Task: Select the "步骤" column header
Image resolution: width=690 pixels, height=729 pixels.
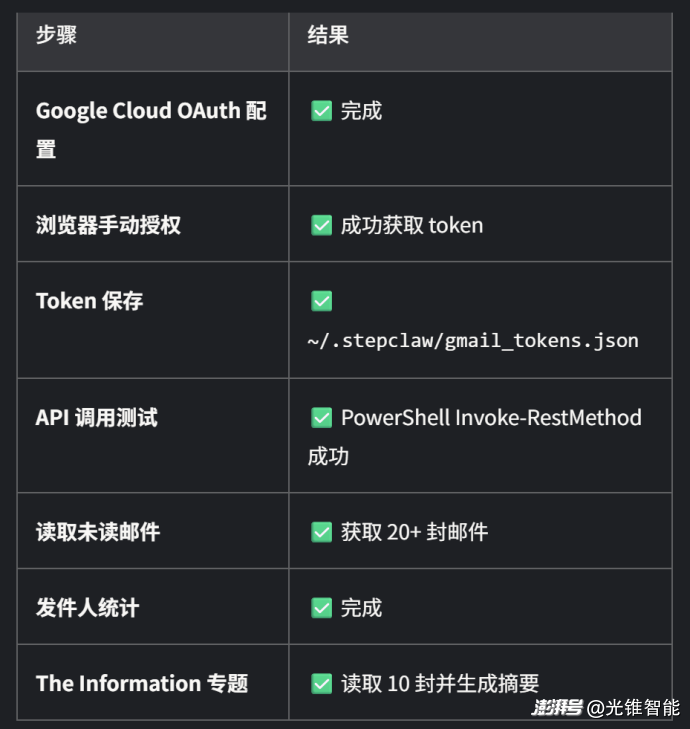Action: [x=56, y=35]
